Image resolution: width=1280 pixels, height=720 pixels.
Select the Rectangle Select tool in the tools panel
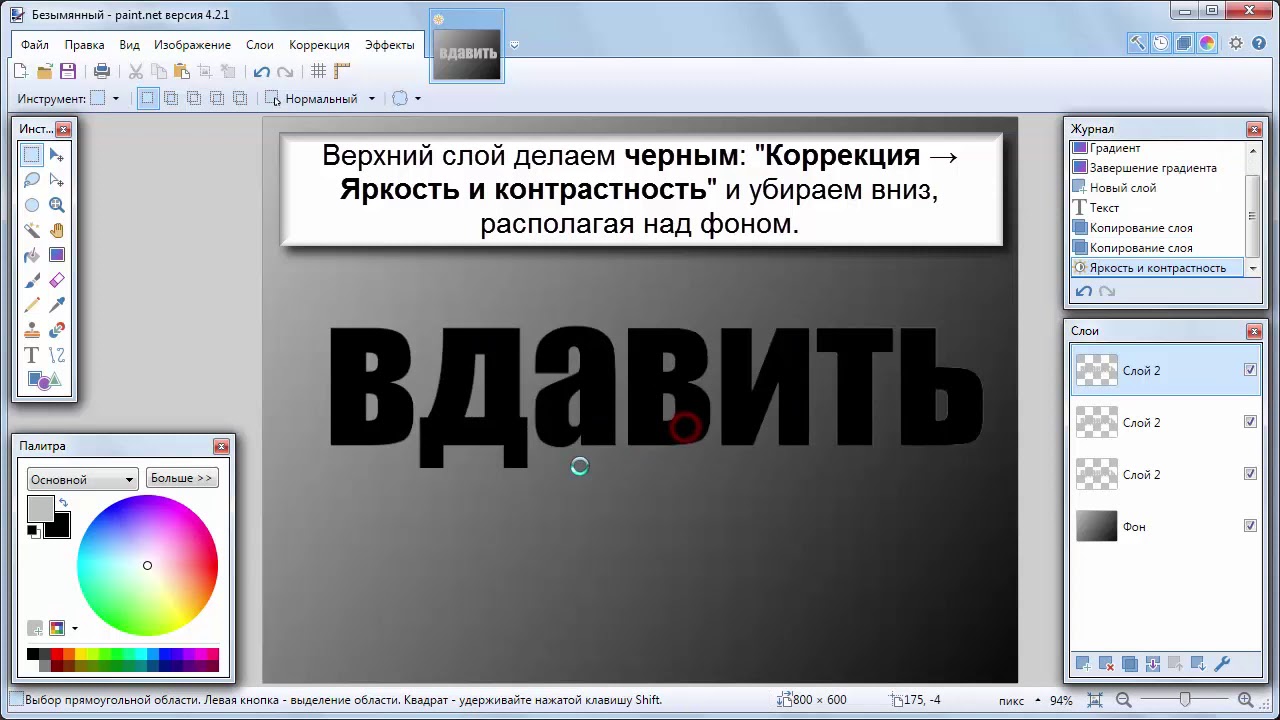[x=32, y=155]
